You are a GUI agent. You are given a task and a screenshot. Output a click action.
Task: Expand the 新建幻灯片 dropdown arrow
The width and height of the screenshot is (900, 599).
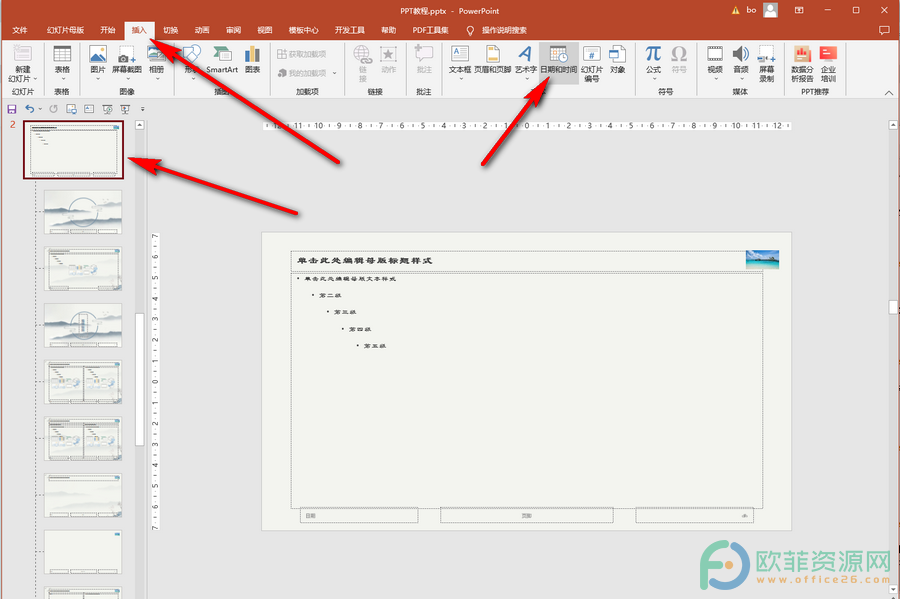[36, 79]
